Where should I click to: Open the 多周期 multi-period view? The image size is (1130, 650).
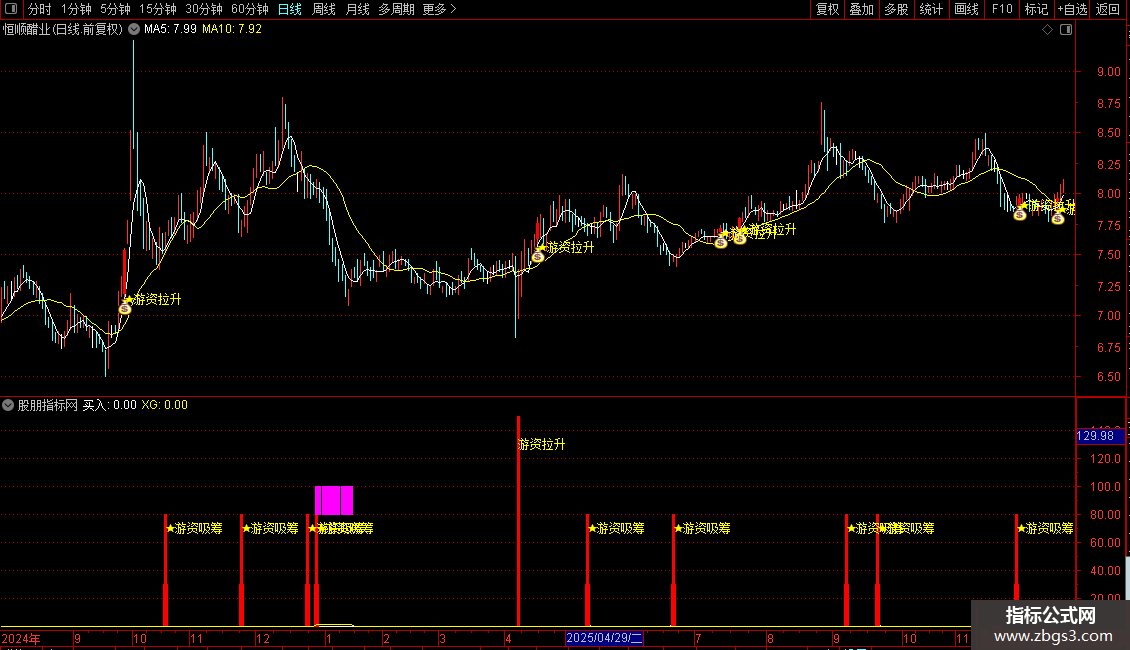pos(396,9)
